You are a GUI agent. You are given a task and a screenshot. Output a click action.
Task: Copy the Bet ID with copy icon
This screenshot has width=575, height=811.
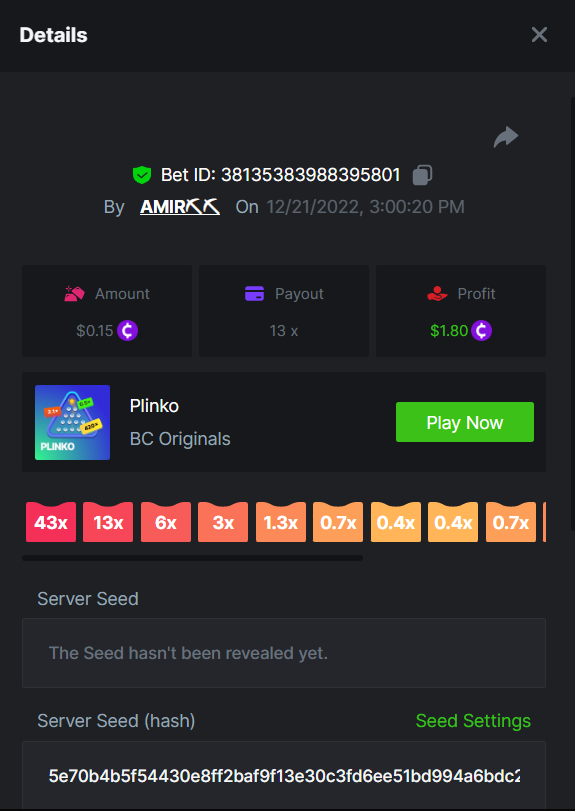(422, 175)
